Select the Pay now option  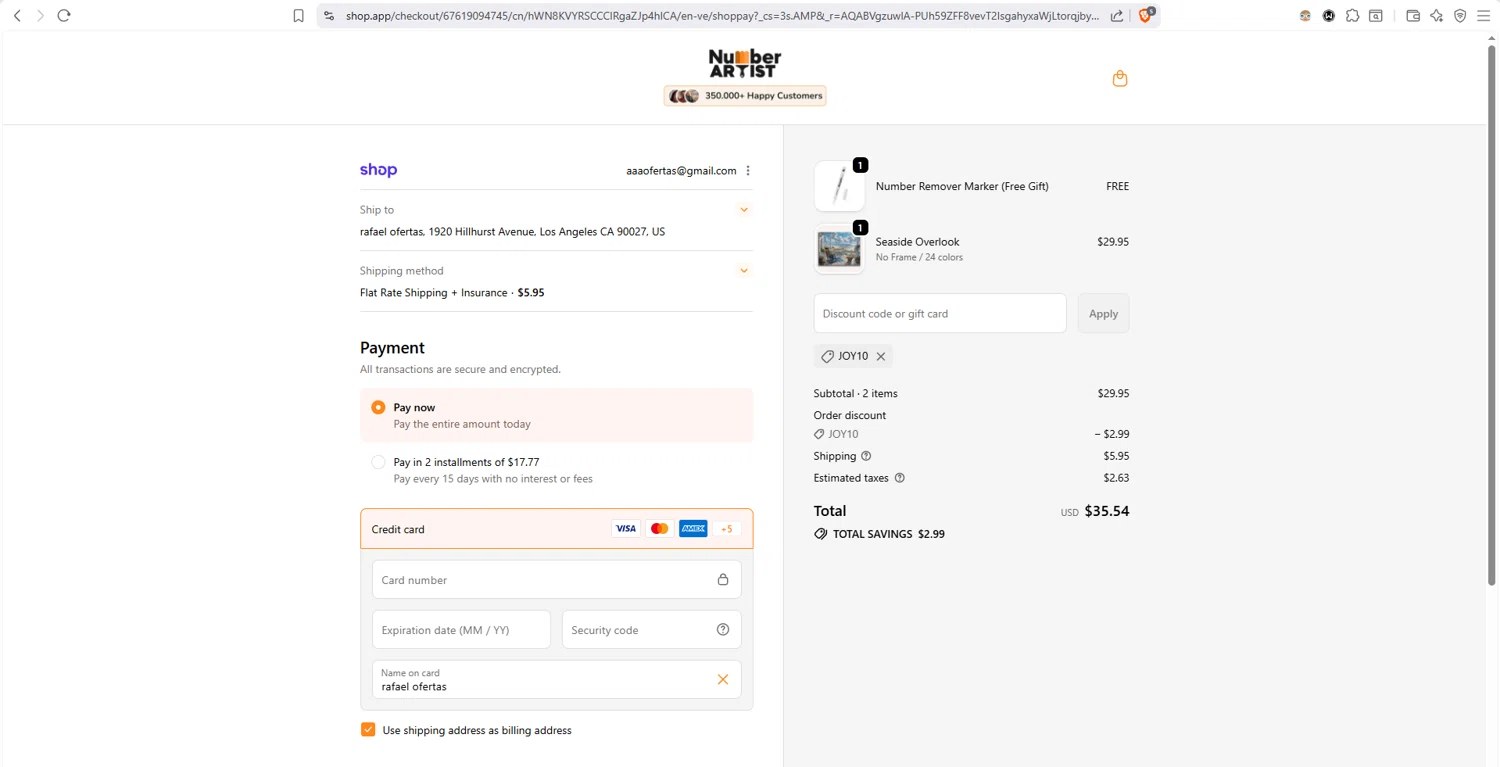pyautogui.click(x=378, y=407)
